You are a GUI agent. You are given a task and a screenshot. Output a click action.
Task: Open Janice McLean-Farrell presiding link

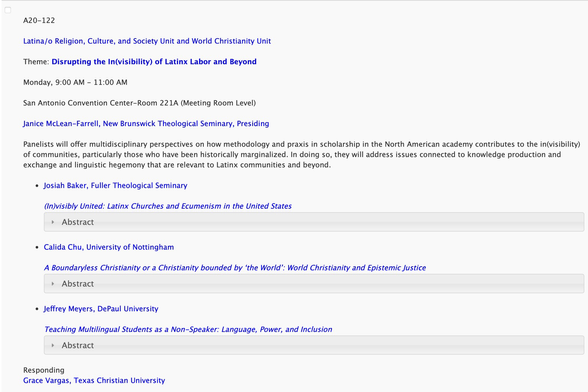146,123
